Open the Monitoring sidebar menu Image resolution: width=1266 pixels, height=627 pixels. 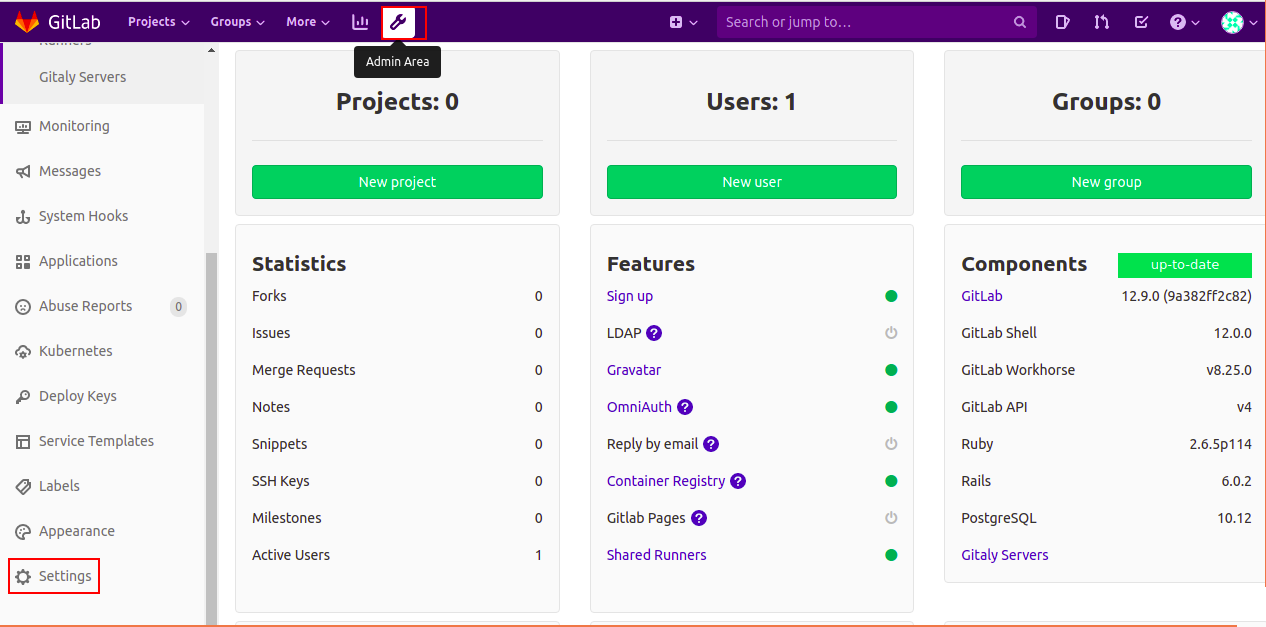click(74, 126)
